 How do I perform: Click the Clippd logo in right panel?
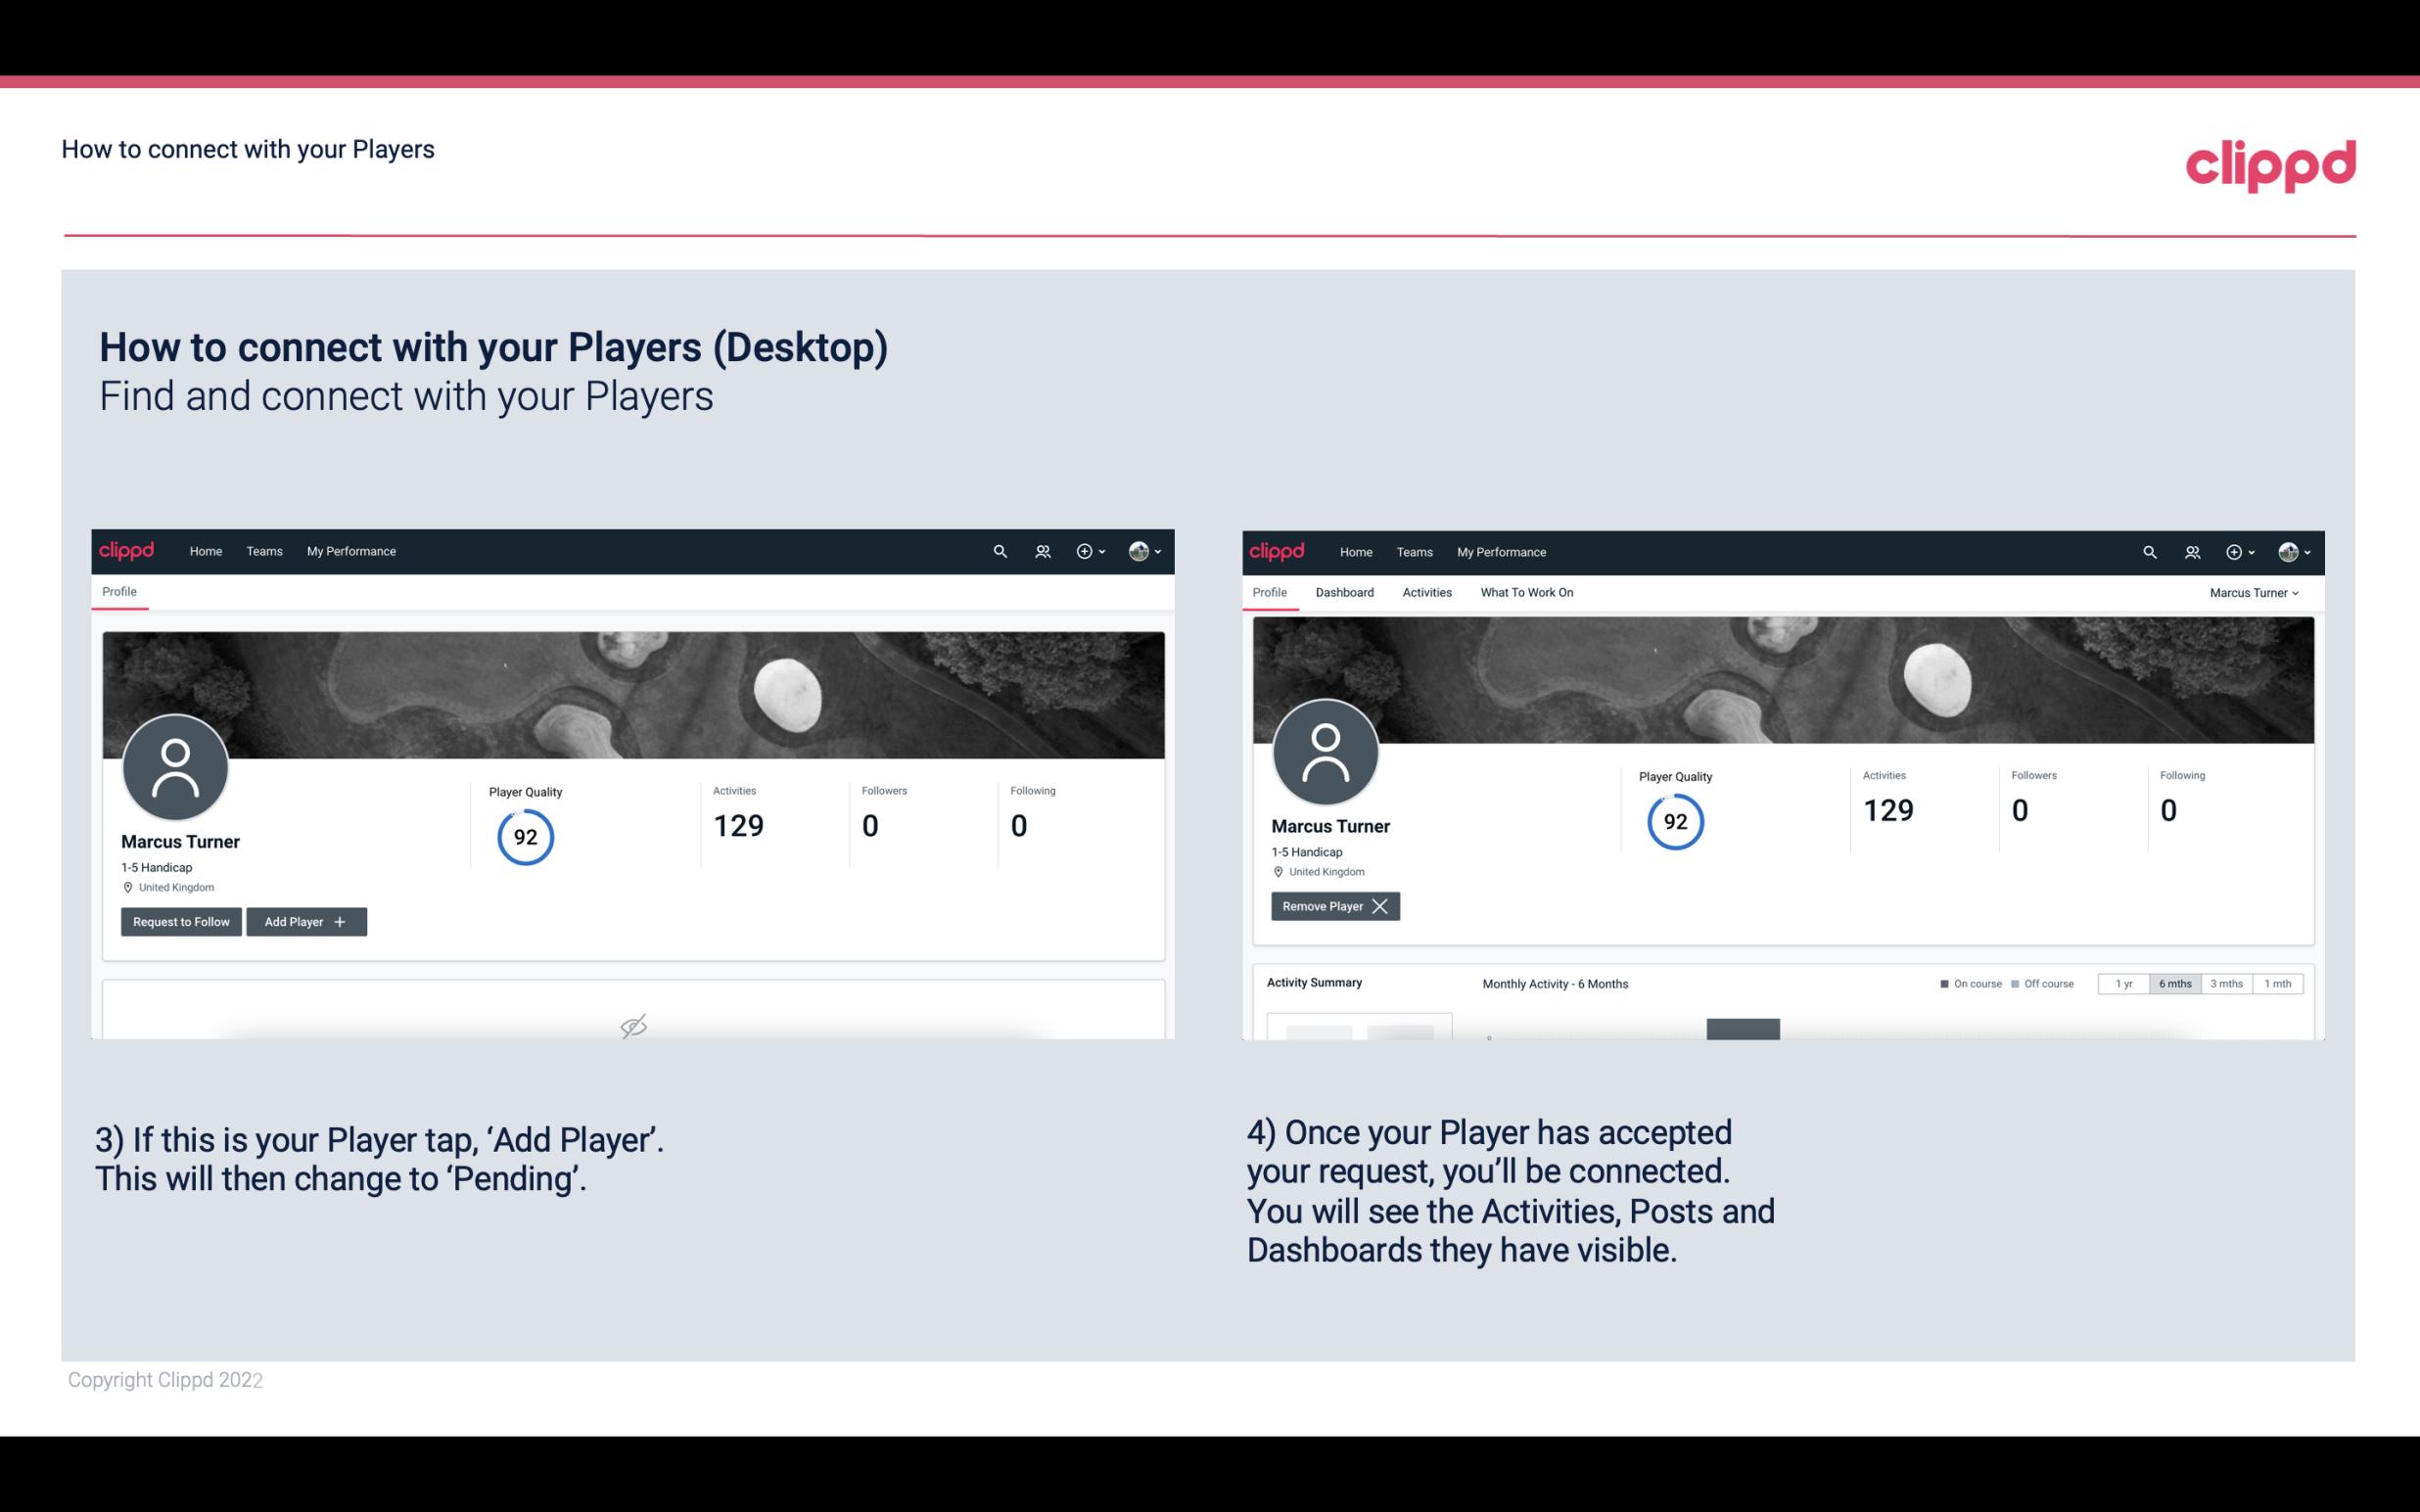click(x=1276, y=550)
